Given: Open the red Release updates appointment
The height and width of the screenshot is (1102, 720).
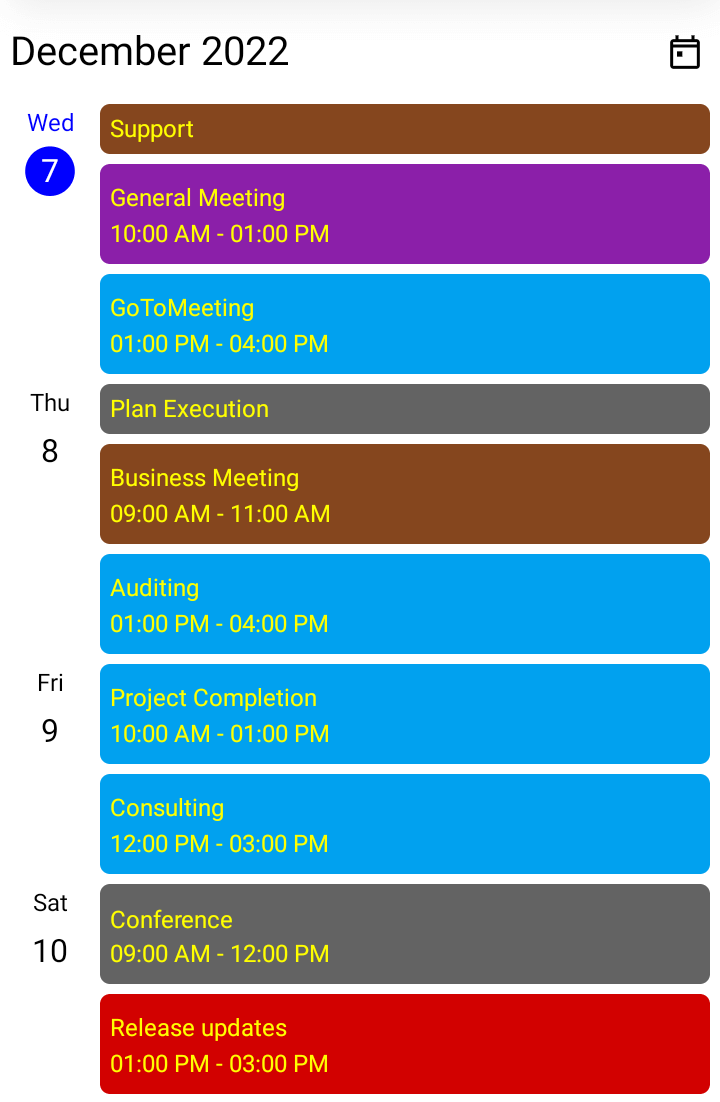Looking at the screenshot, I should 404,1044.
